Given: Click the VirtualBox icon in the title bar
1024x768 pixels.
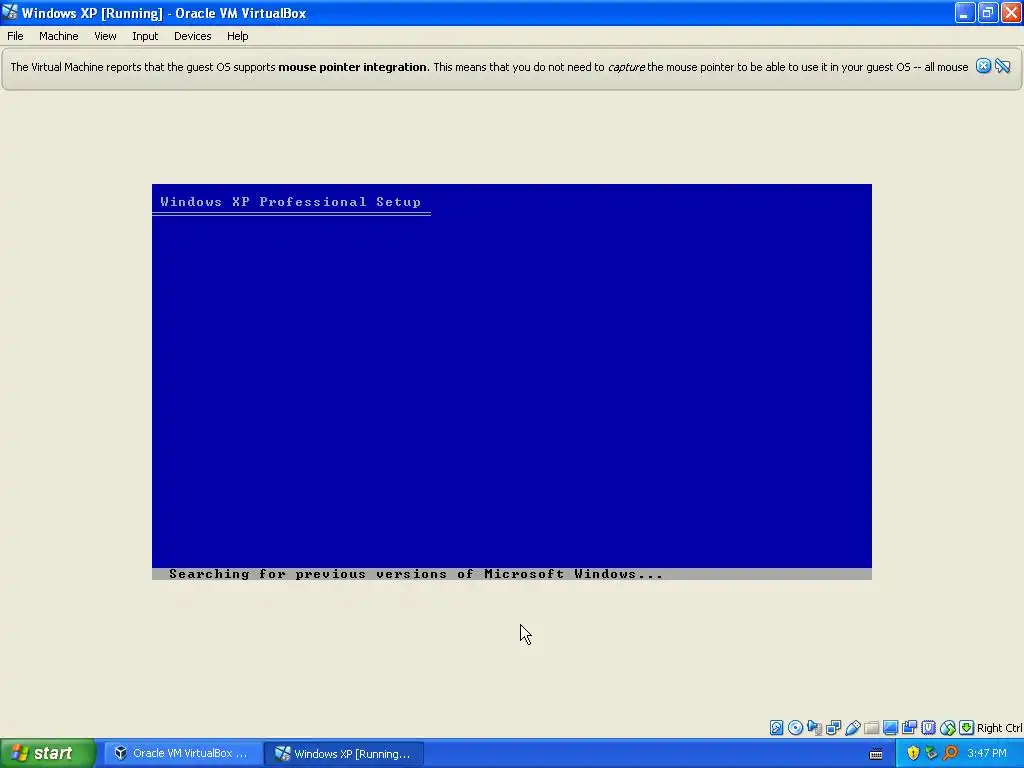Looking at the screenshot, I should pos(10,12).
